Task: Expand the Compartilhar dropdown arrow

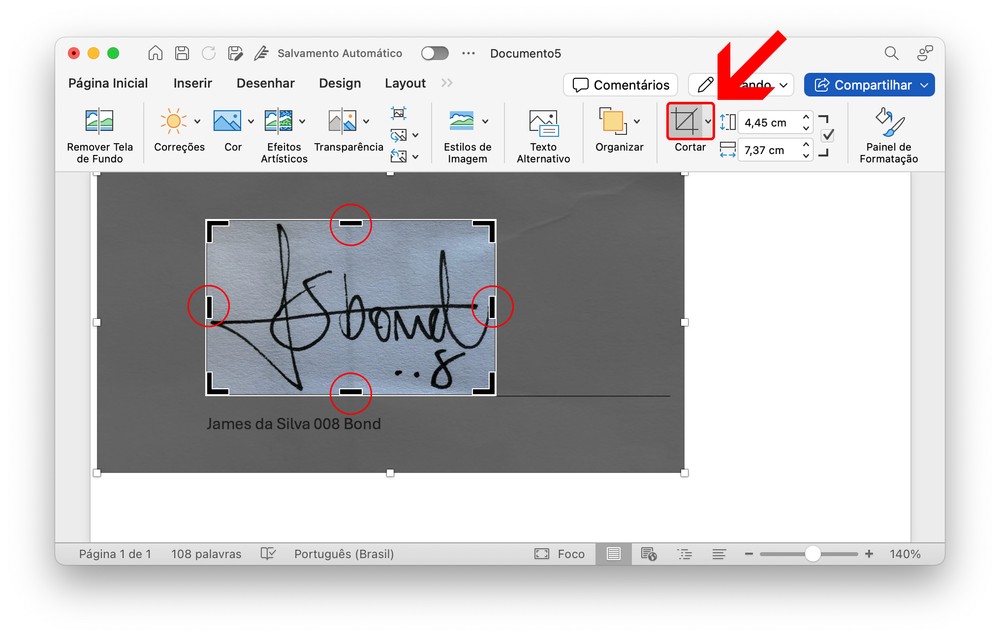Action: [924, 85]
